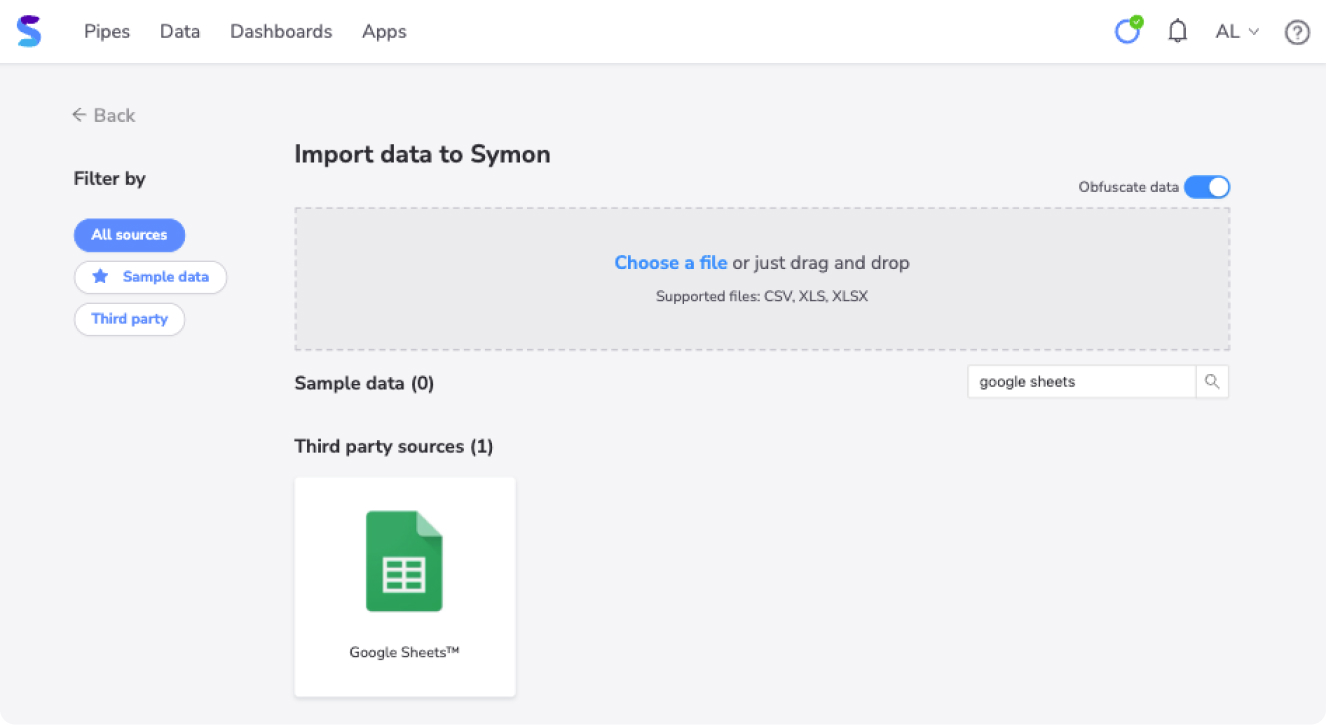Image resolution: width=1327 pixels, height=725 pixels.
Task: Click the Sample data (0) heading
Action: tap(365, 383)
